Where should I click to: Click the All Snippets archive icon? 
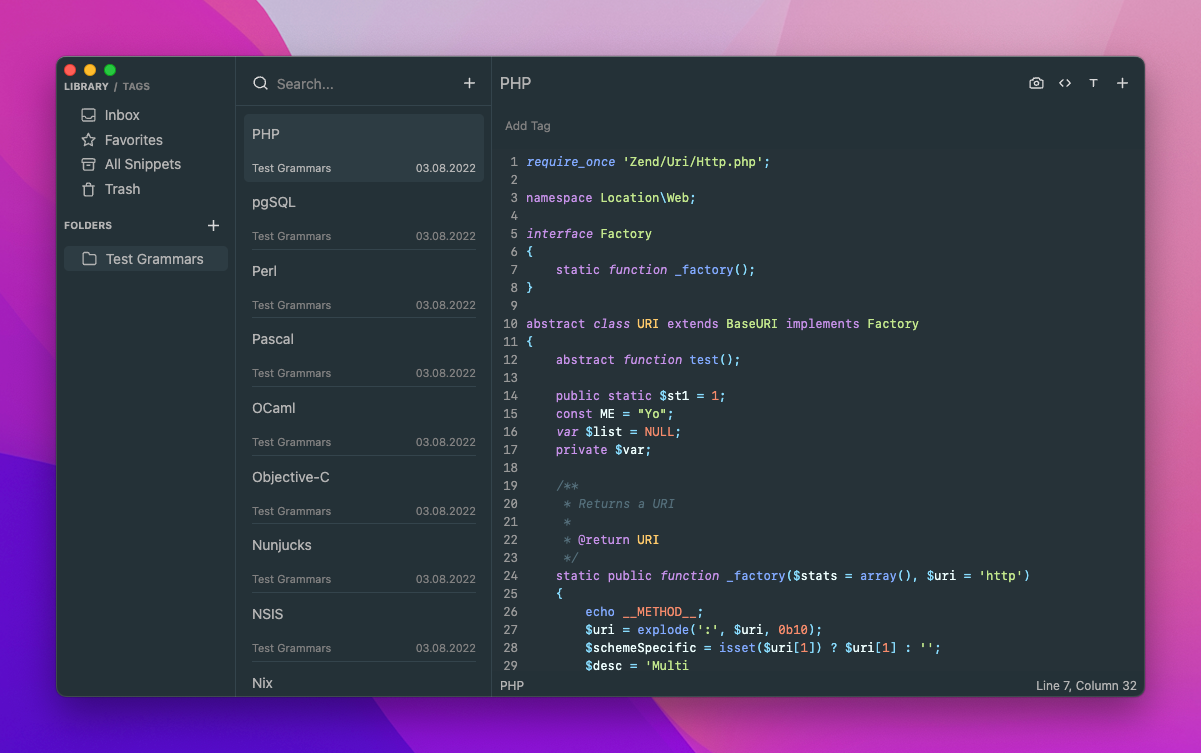point(88,164)
